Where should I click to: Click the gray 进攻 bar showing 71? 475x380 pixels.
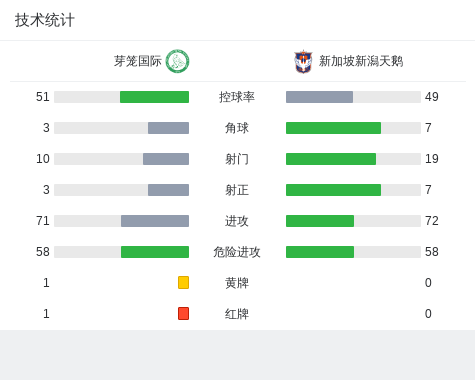[x=155, y=221]
